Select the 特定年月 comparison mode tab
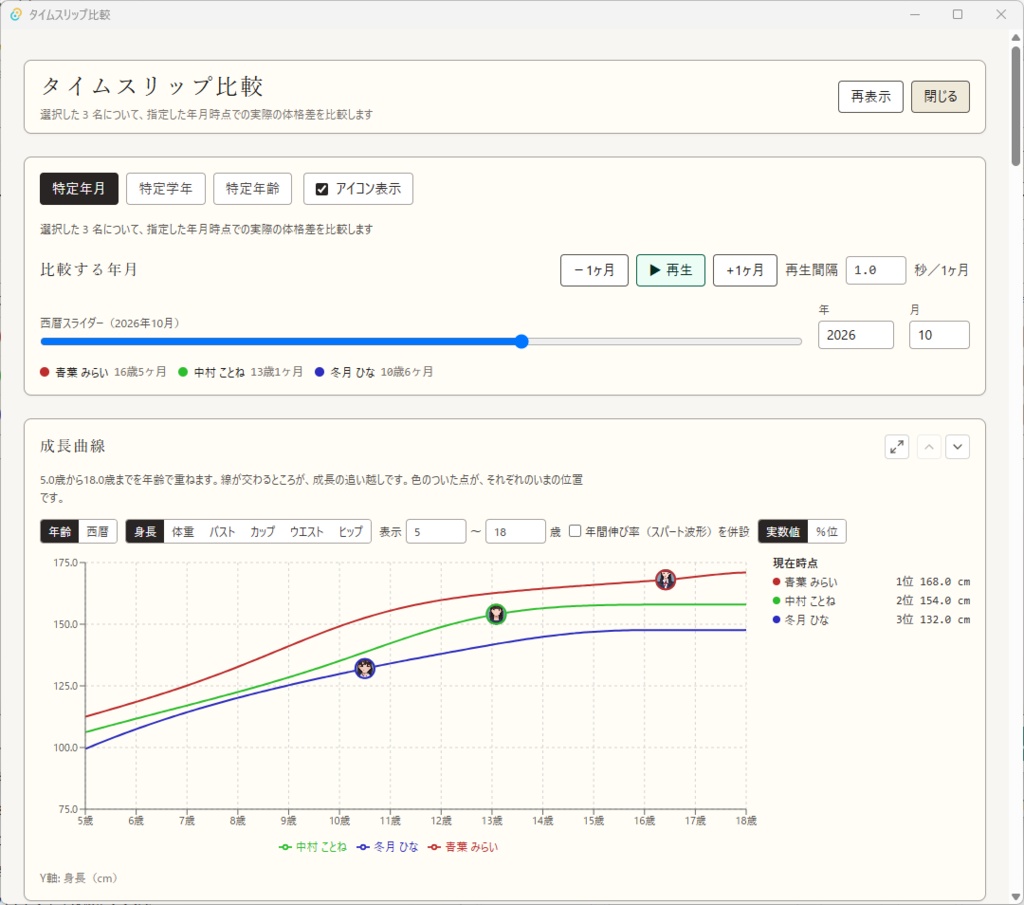This screenshot has width=1024, height=905. click(79, 189)
